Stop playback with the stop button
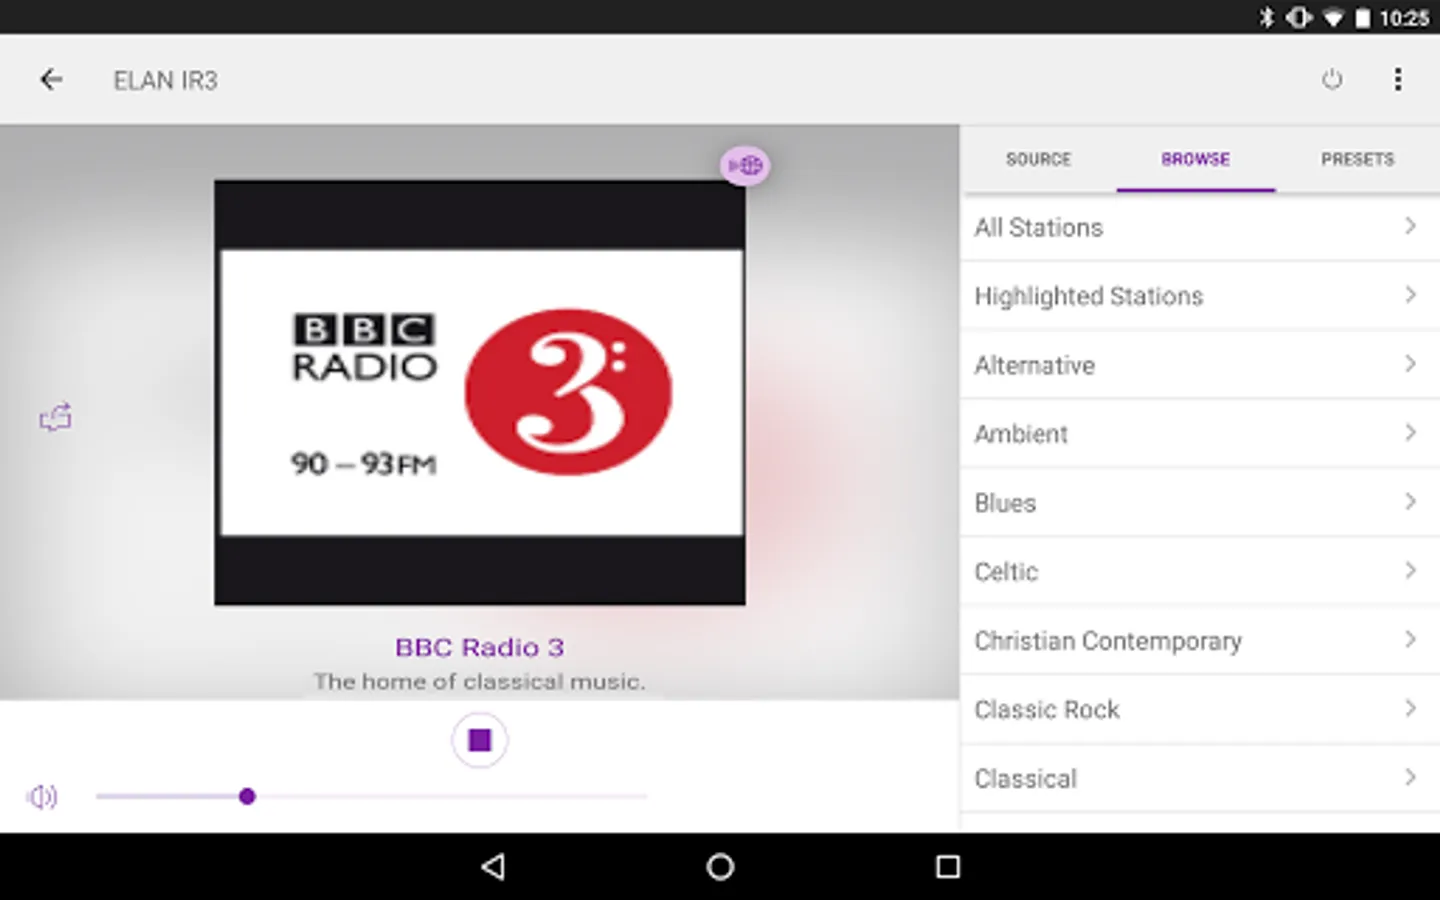This screenshot has width=1440, height=900. [x=480, y=740]
